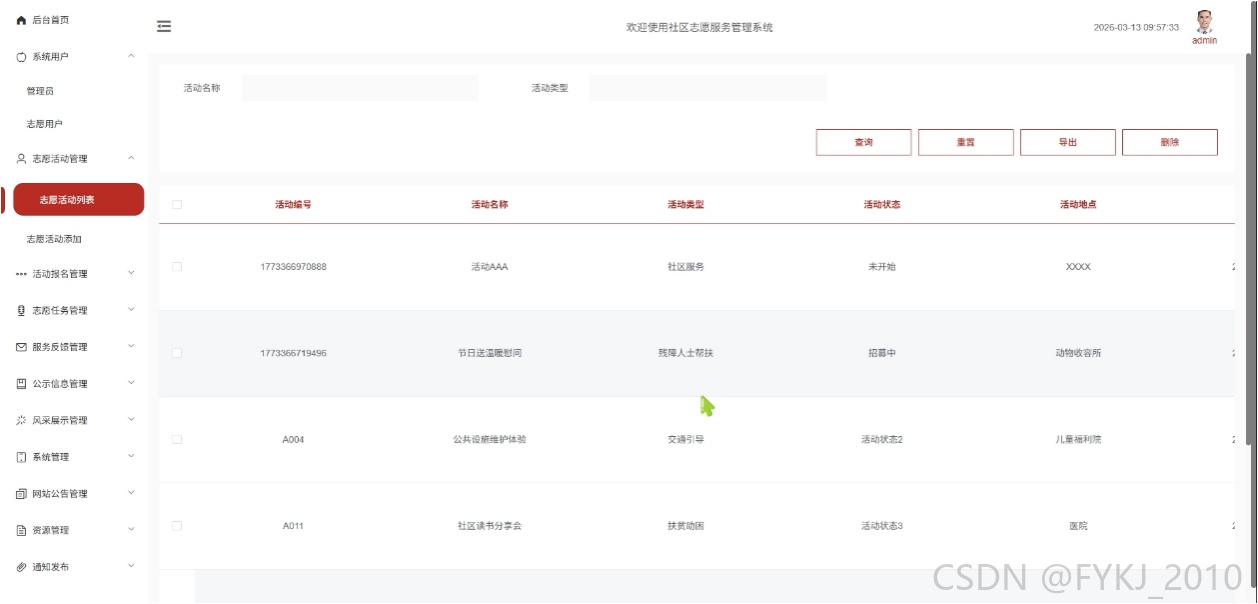Click the 系统用户 sidebar icon
Screen dimensions: 1258x604
tap(21, 57)
